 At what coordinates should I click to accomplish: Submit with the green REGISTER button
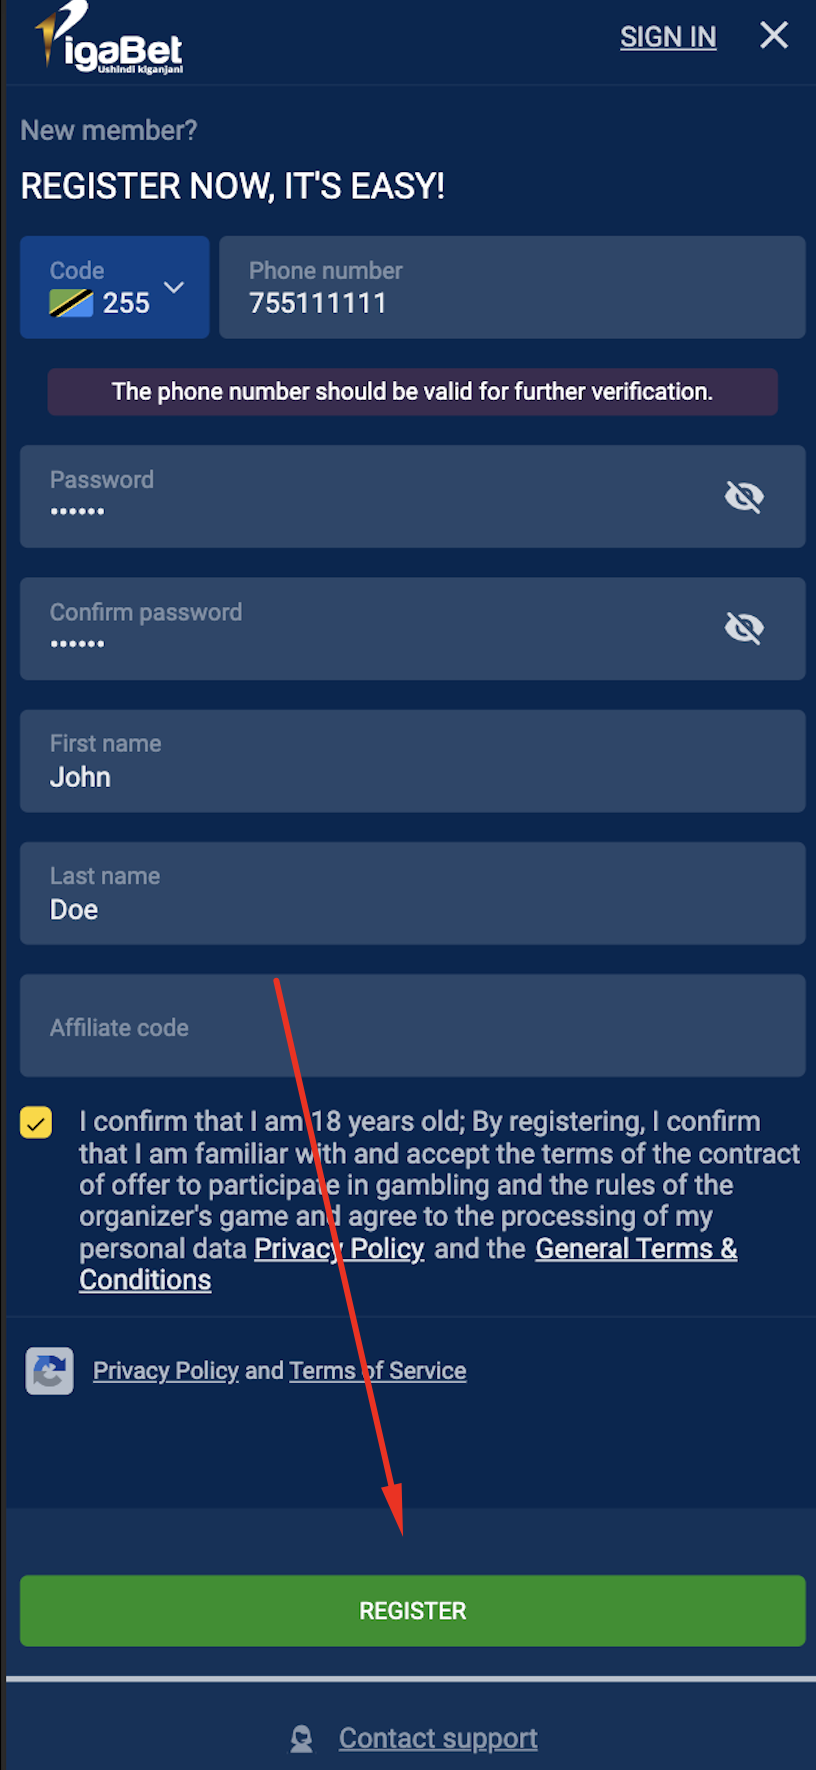tap(413, 1610)
